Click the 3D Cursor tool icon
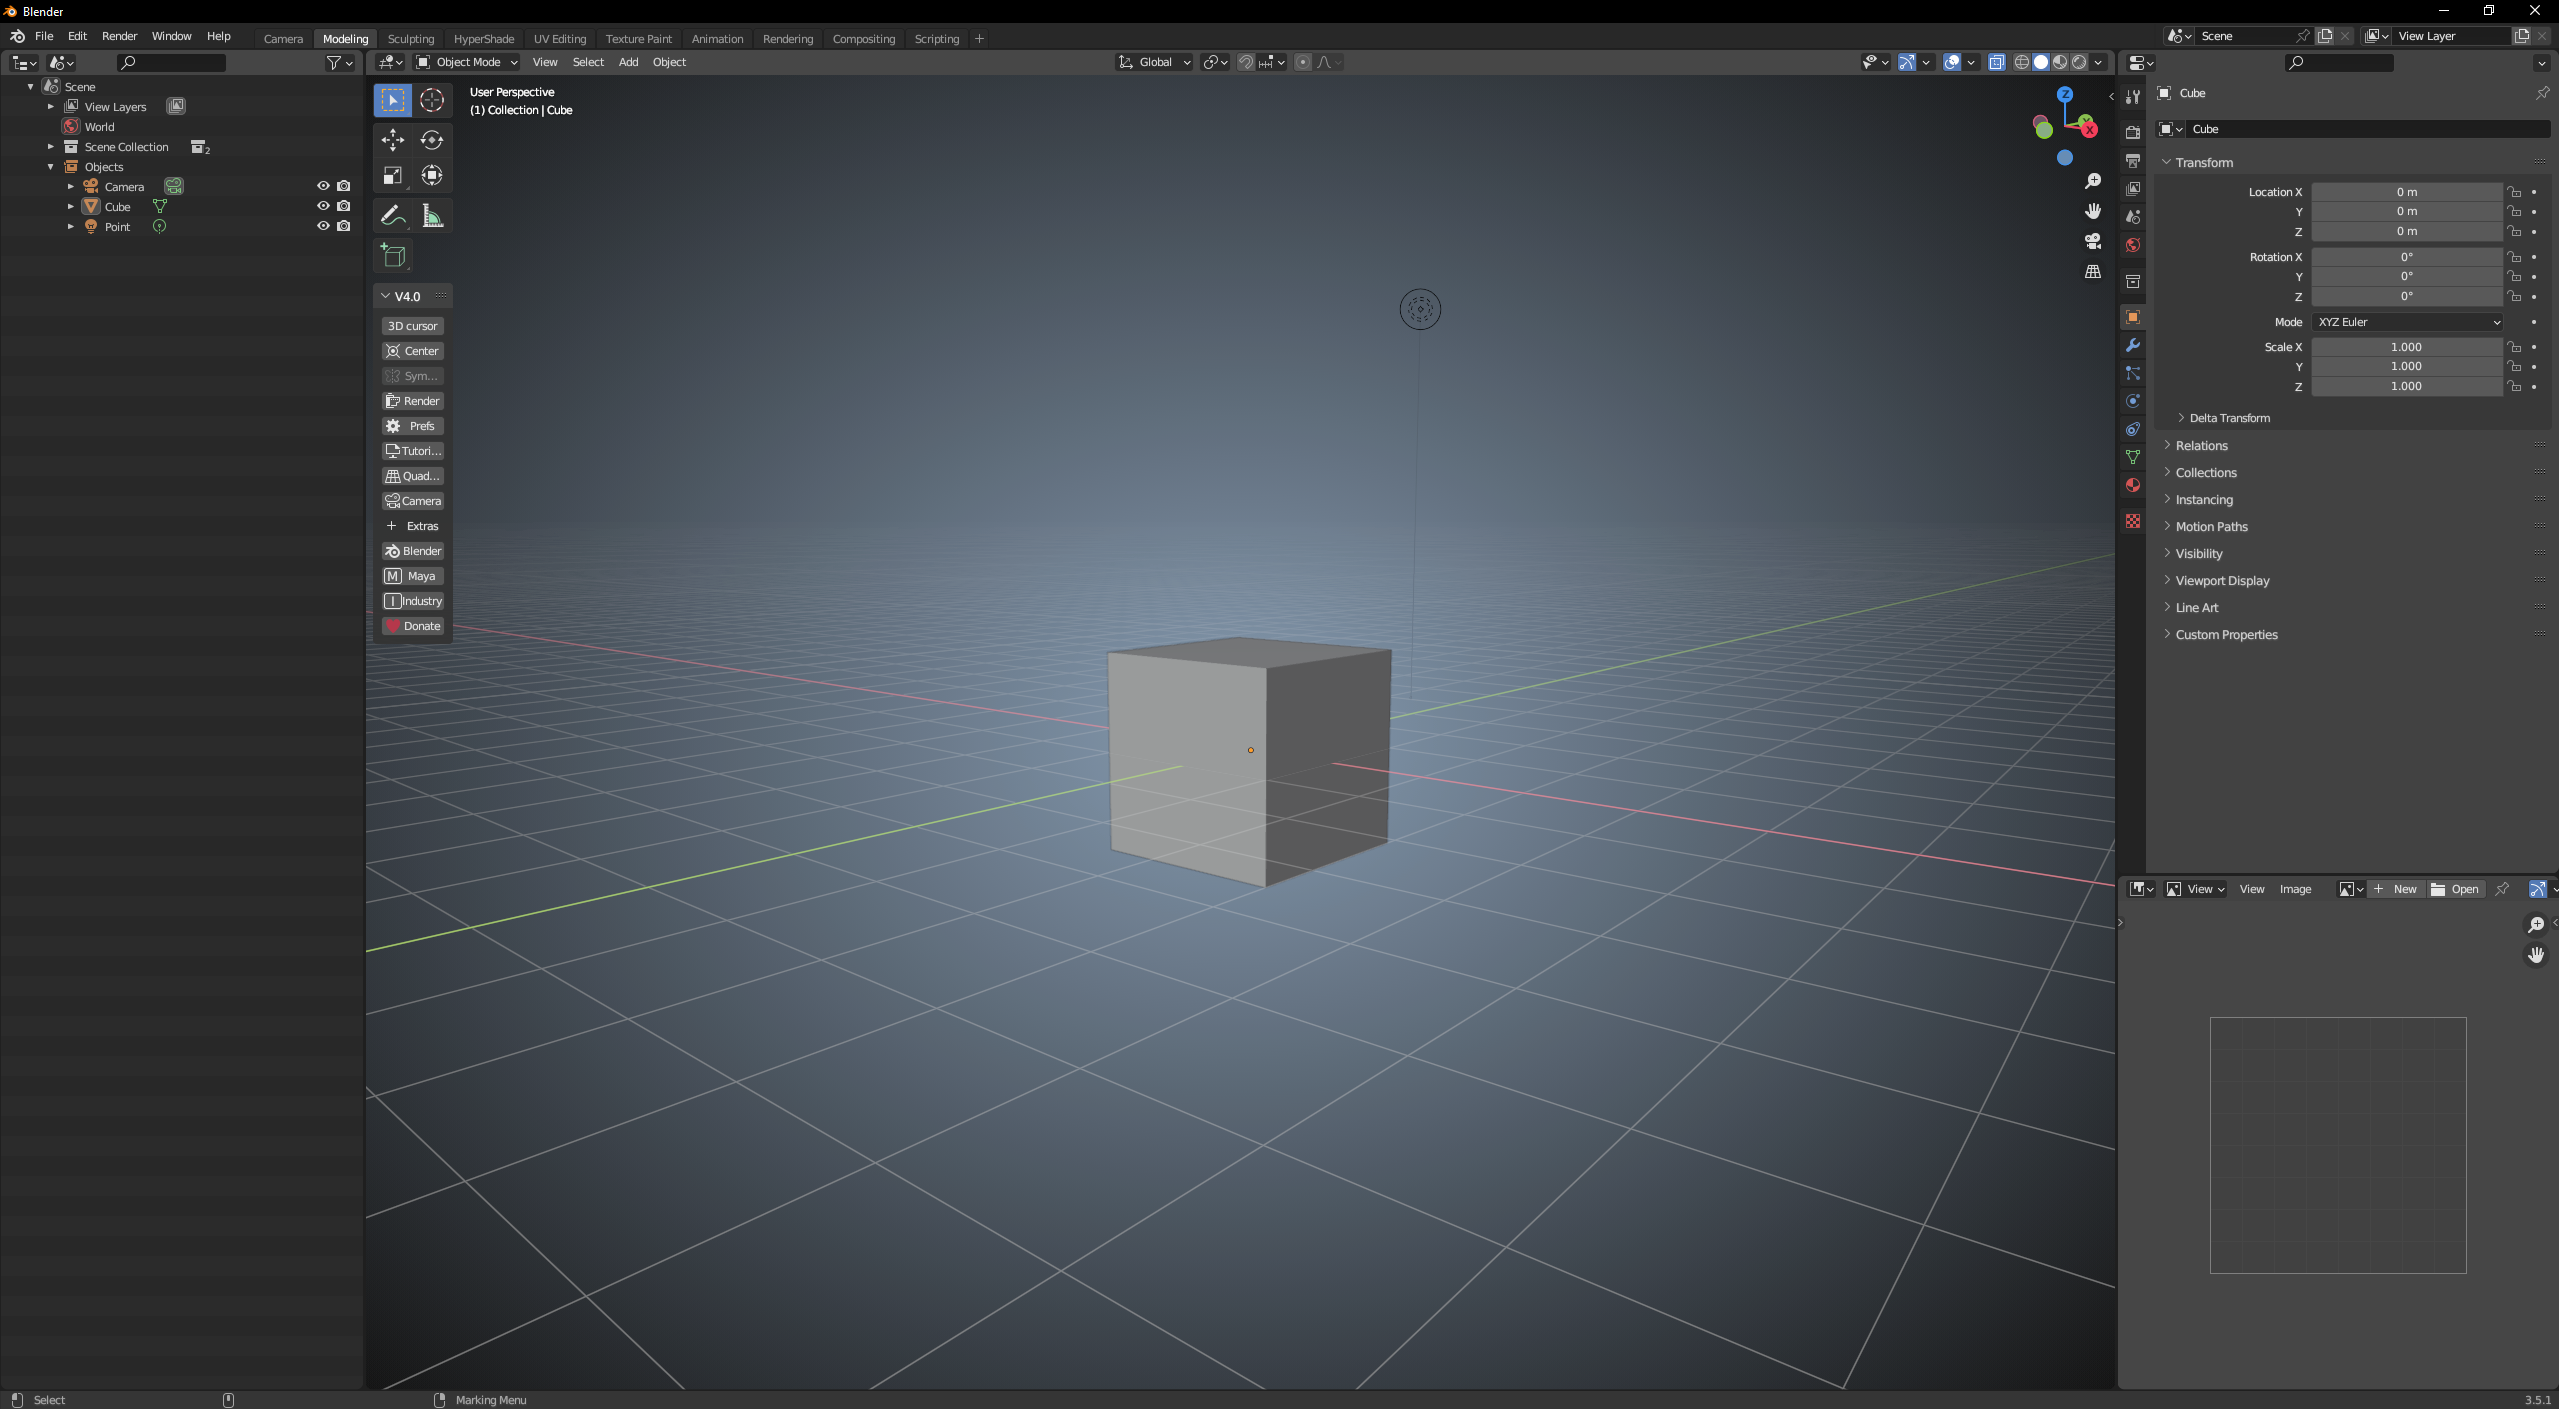 [x=432, y=100]
